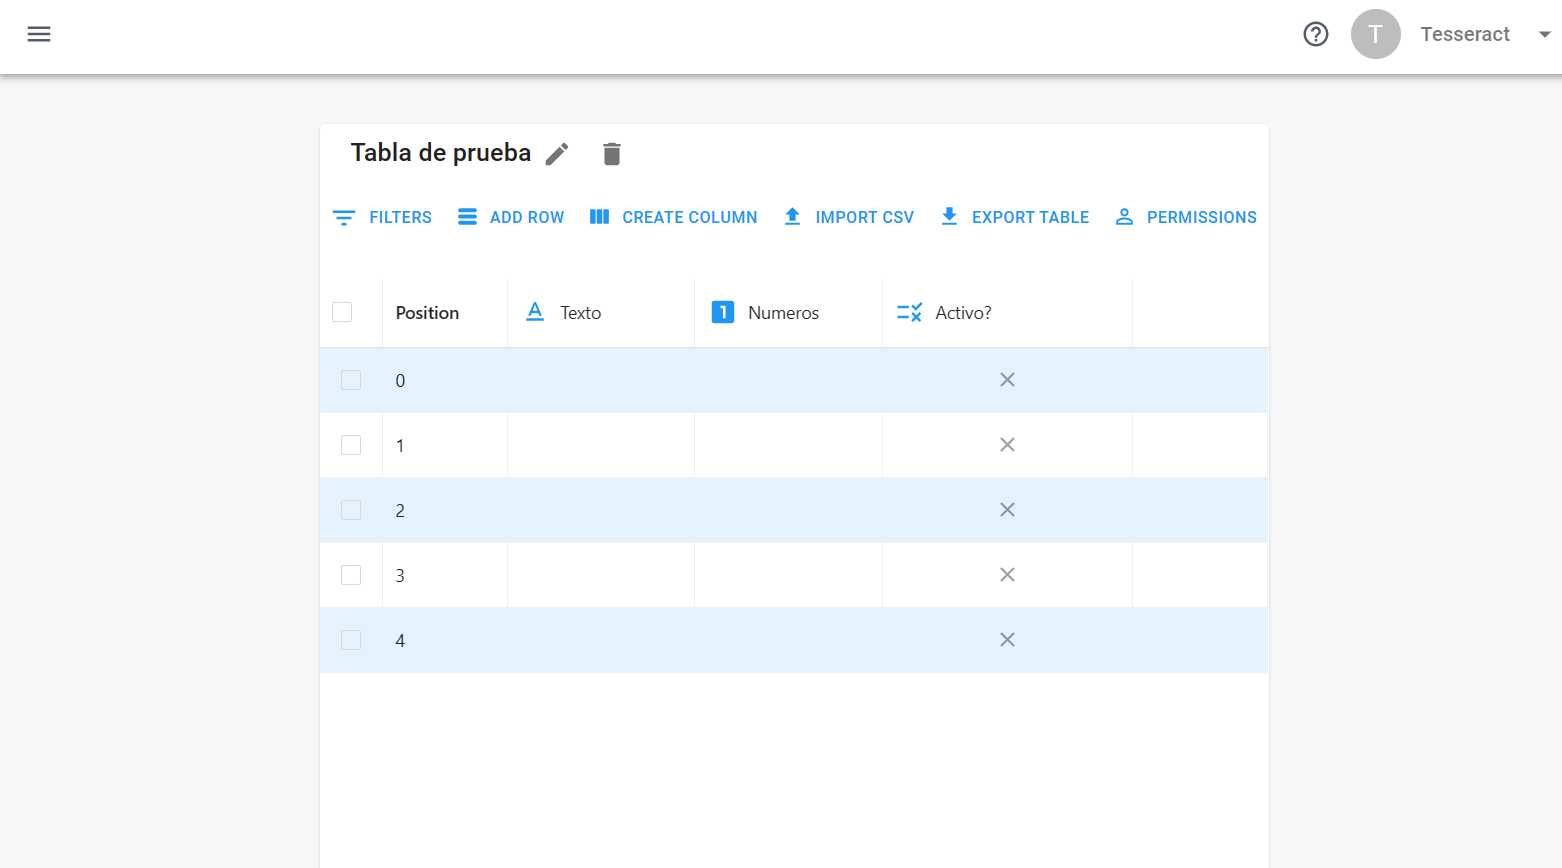Toggle Activo? X mark in row 0
The height and width of the screenshot is (868, 1562).
1007,380
